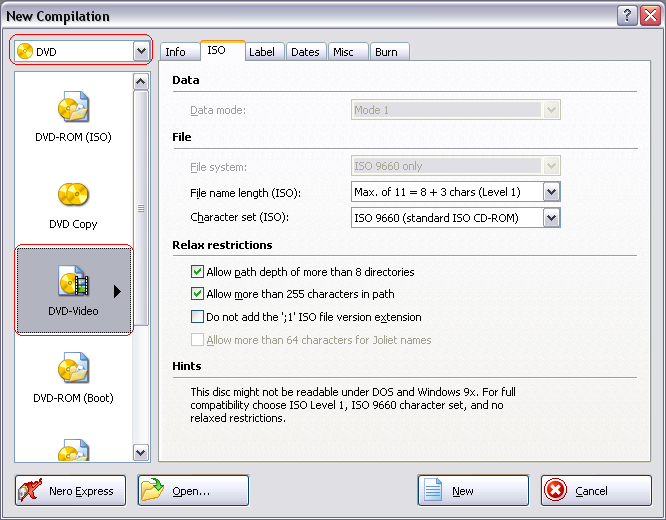Choose the DVD Copy disc icon
Image resolution: width=666 pixels, height=520 pixels.
(73, 196)
